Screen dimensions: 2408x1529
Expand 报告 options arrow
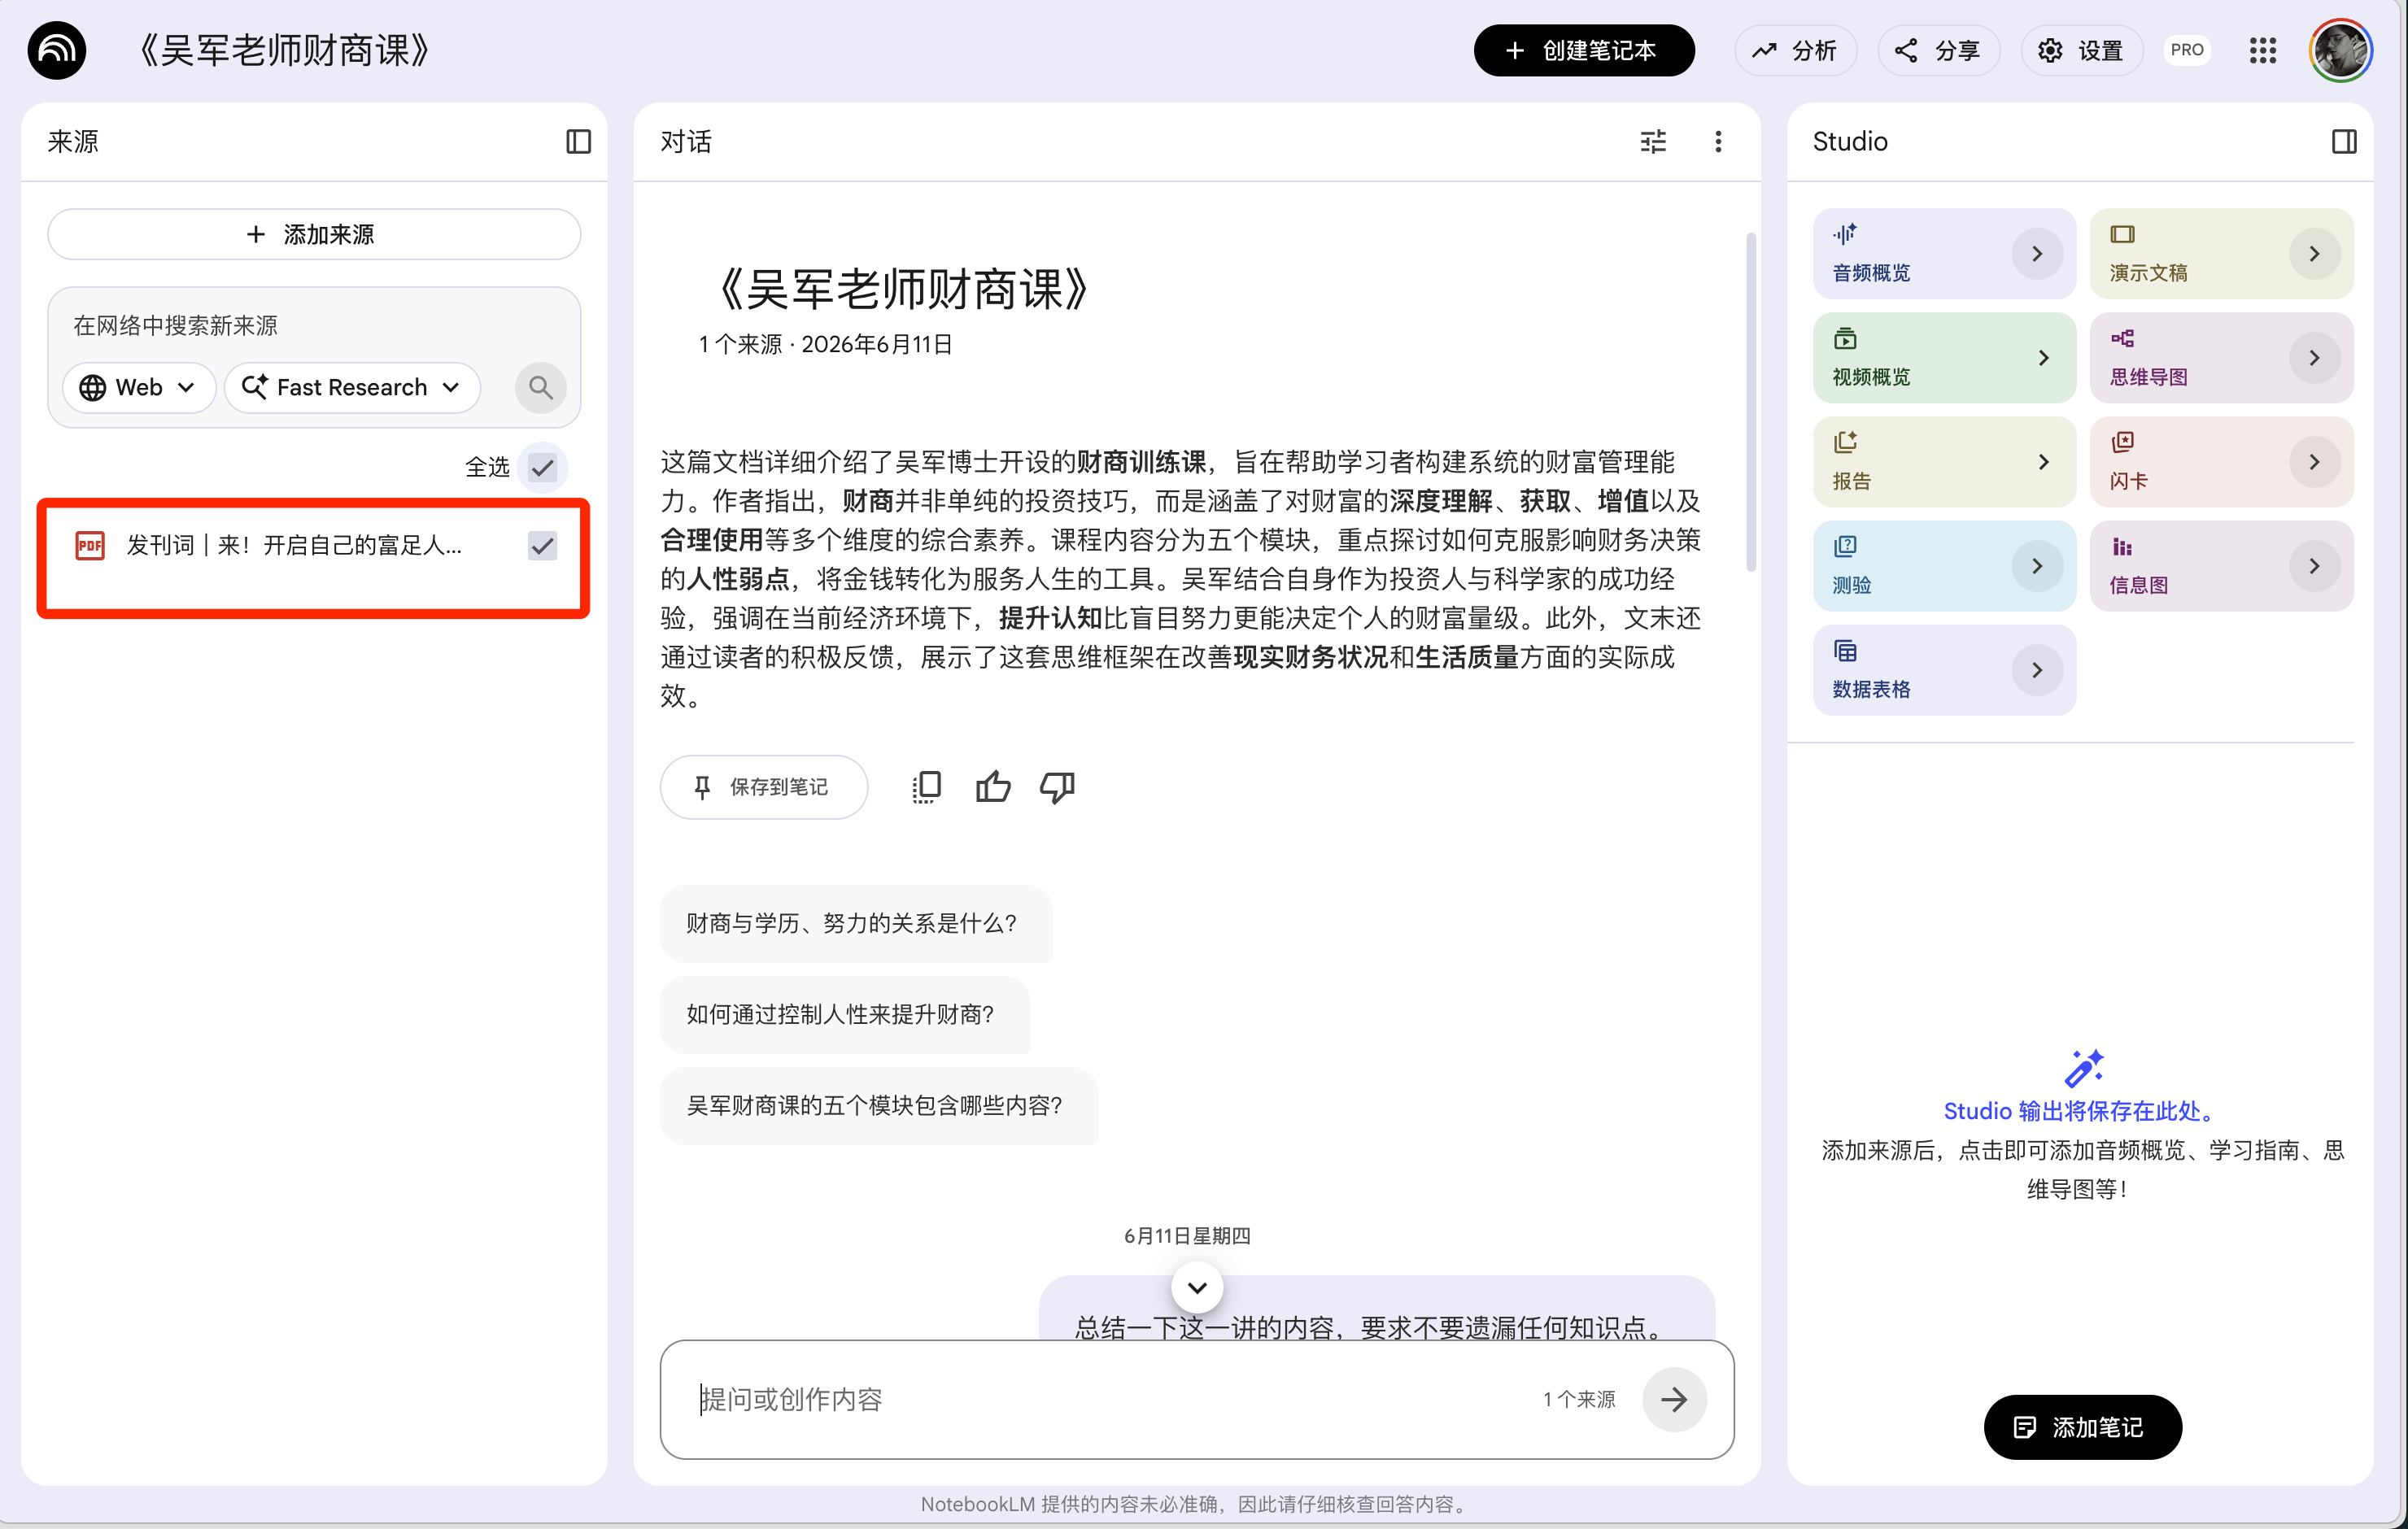[x=2043, y=462]
